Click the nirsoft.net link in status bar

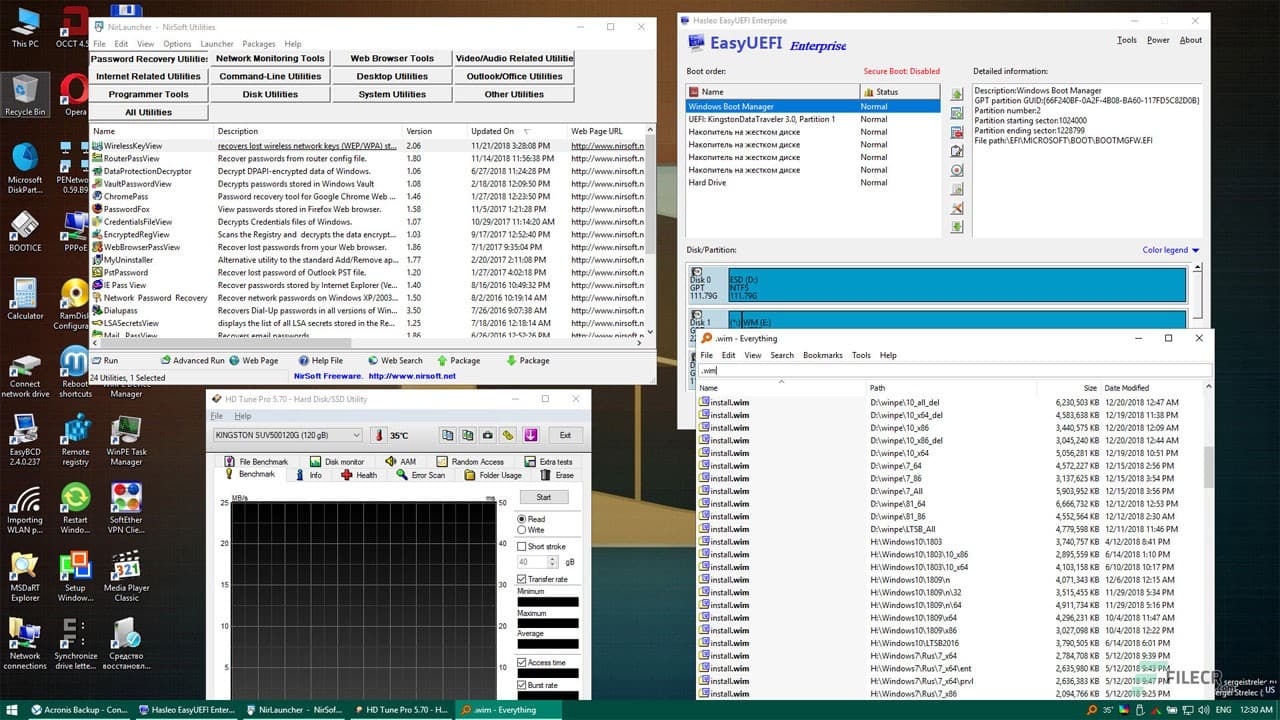click(411, 376)
